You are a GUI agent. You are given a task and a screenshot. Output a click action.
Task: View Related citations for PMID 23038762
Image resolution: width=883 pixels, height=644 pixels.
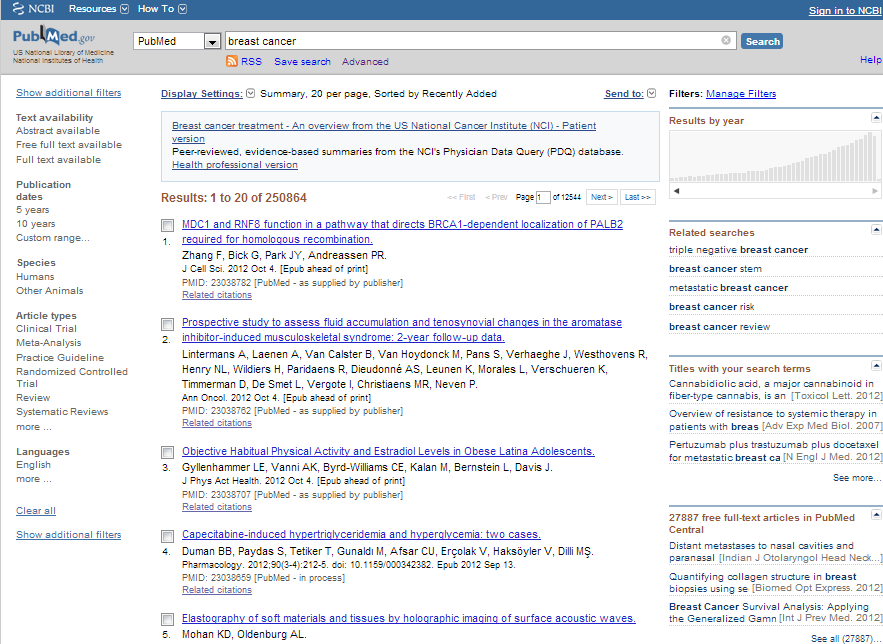point(217,423)
